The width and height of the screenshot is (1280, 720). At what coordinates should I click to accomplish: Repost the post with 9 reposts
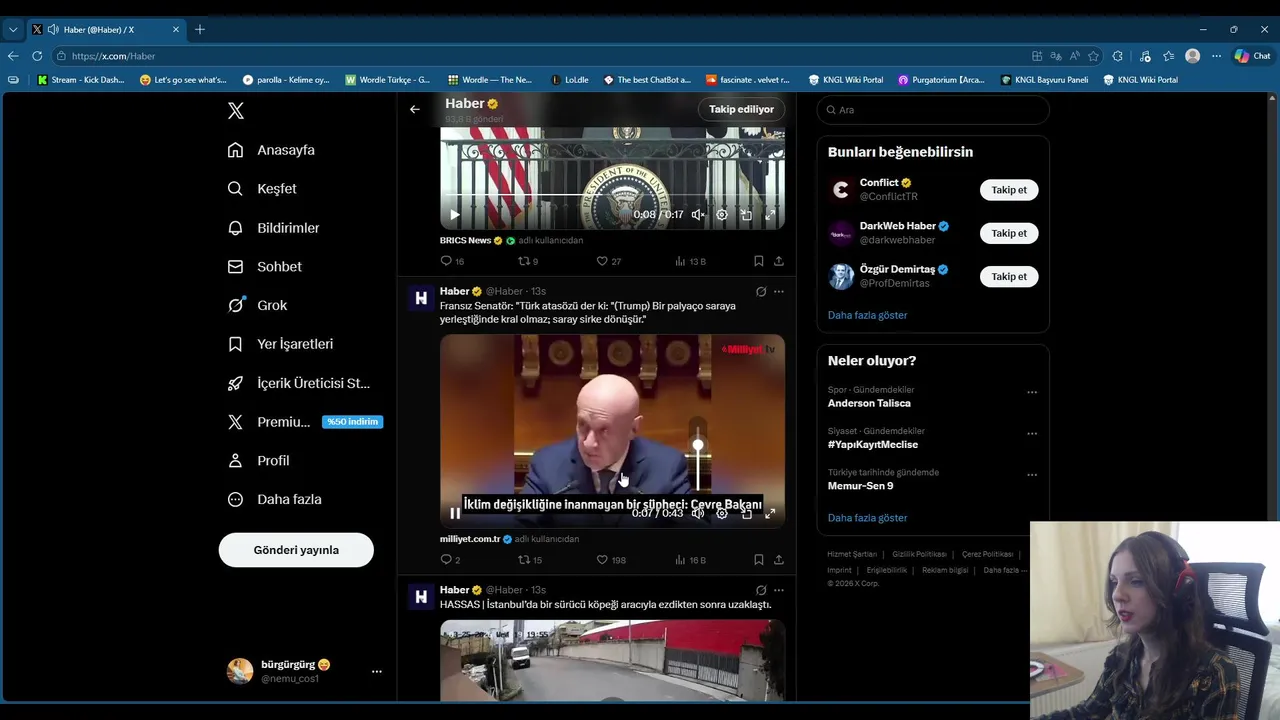pos(528,261)
